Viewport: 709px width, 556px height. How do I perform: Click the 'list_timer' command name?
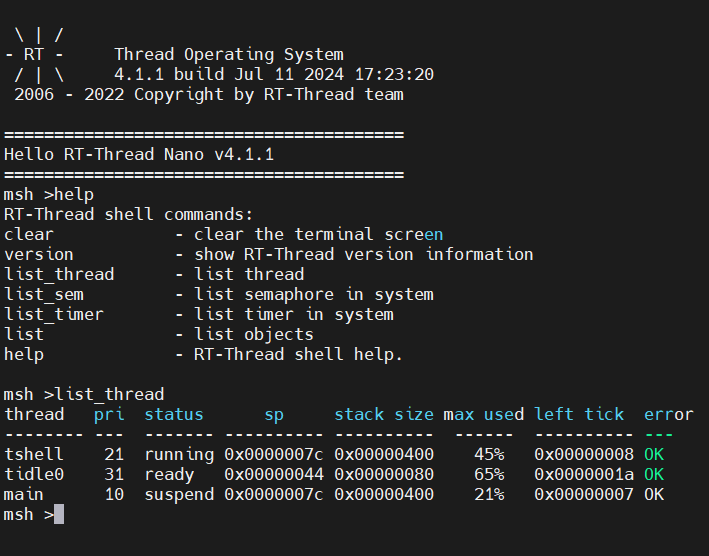pos(54,314)
